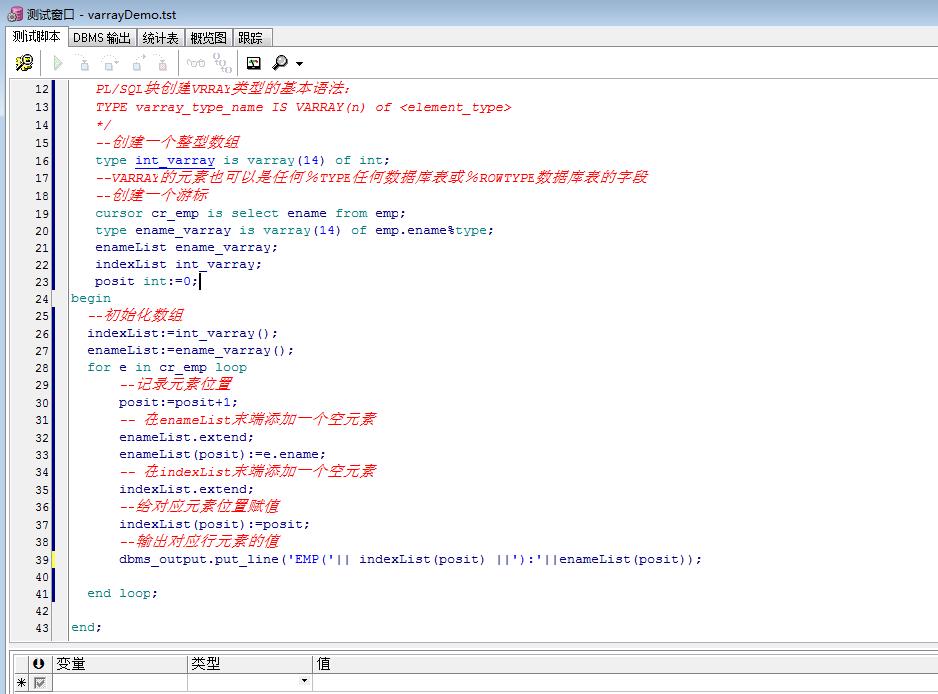Click comment '--创建一个整型数组' on line 15
Image resolution: width=938 pixels, height=694 pixels.
point(168,142)
